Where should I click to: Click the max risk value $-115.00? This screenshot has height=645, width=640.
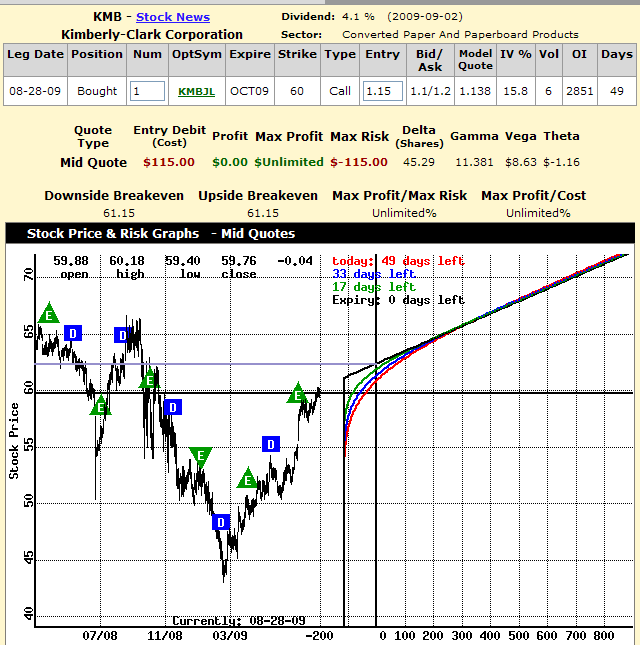click(359, 162)
